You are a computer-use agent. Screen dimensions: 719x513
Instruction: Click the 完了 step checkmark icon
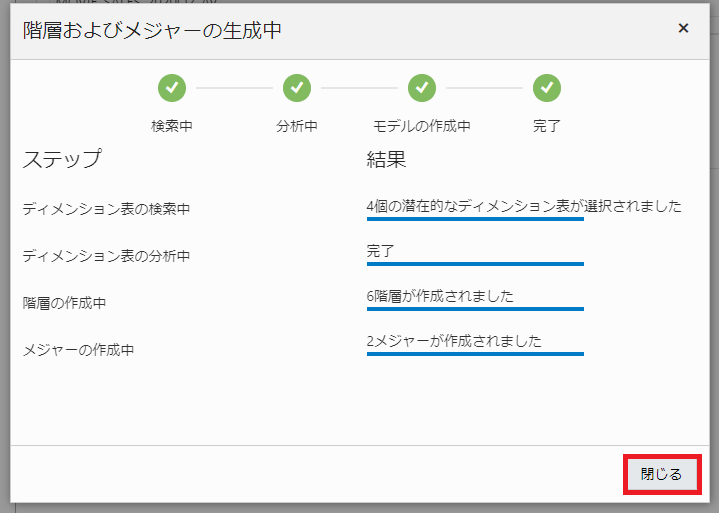coord(547,88)
